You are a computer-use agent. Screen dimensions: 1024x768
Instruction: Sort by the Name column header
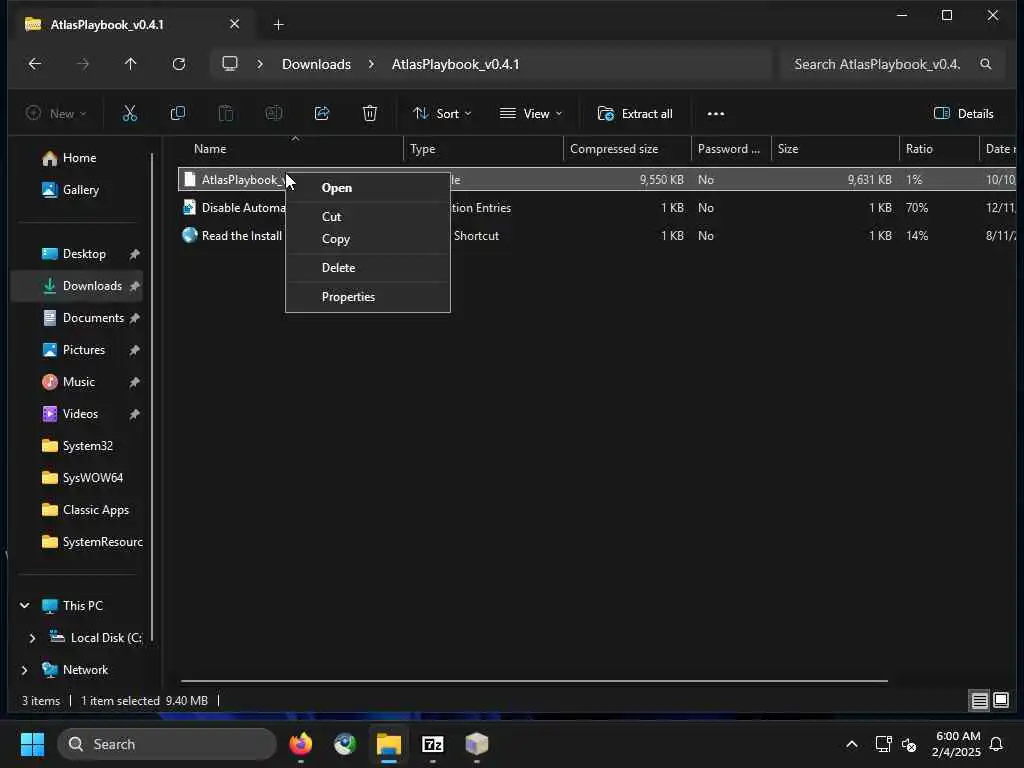[291, 149]
